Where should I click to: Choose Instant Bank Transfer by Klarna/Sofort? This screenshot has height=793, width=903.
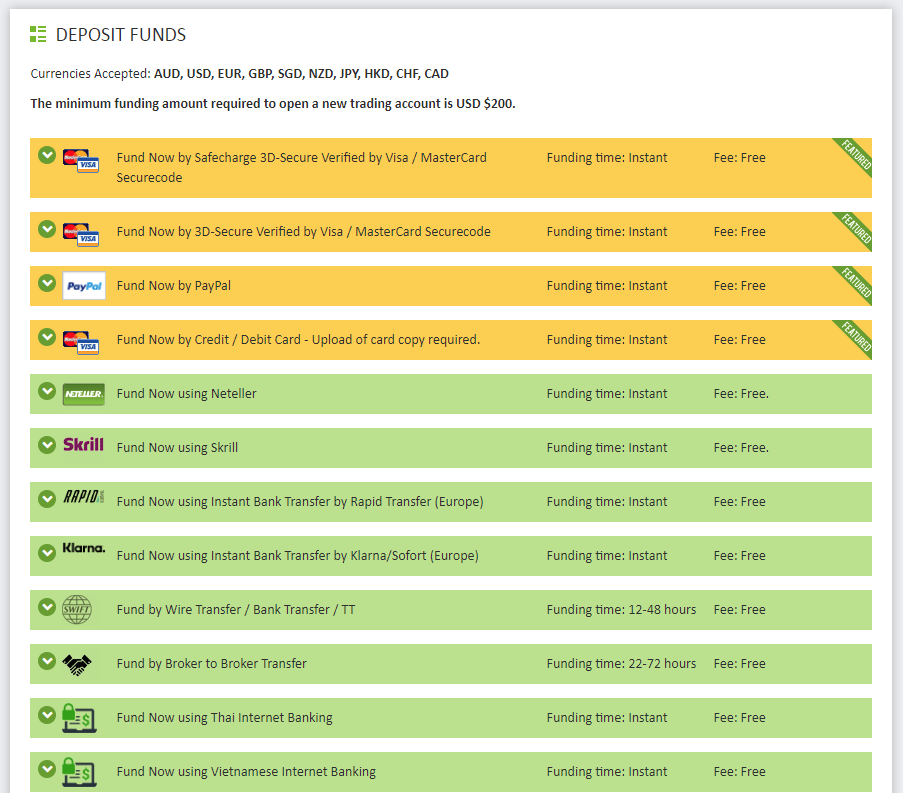click(x=297, y=556)
